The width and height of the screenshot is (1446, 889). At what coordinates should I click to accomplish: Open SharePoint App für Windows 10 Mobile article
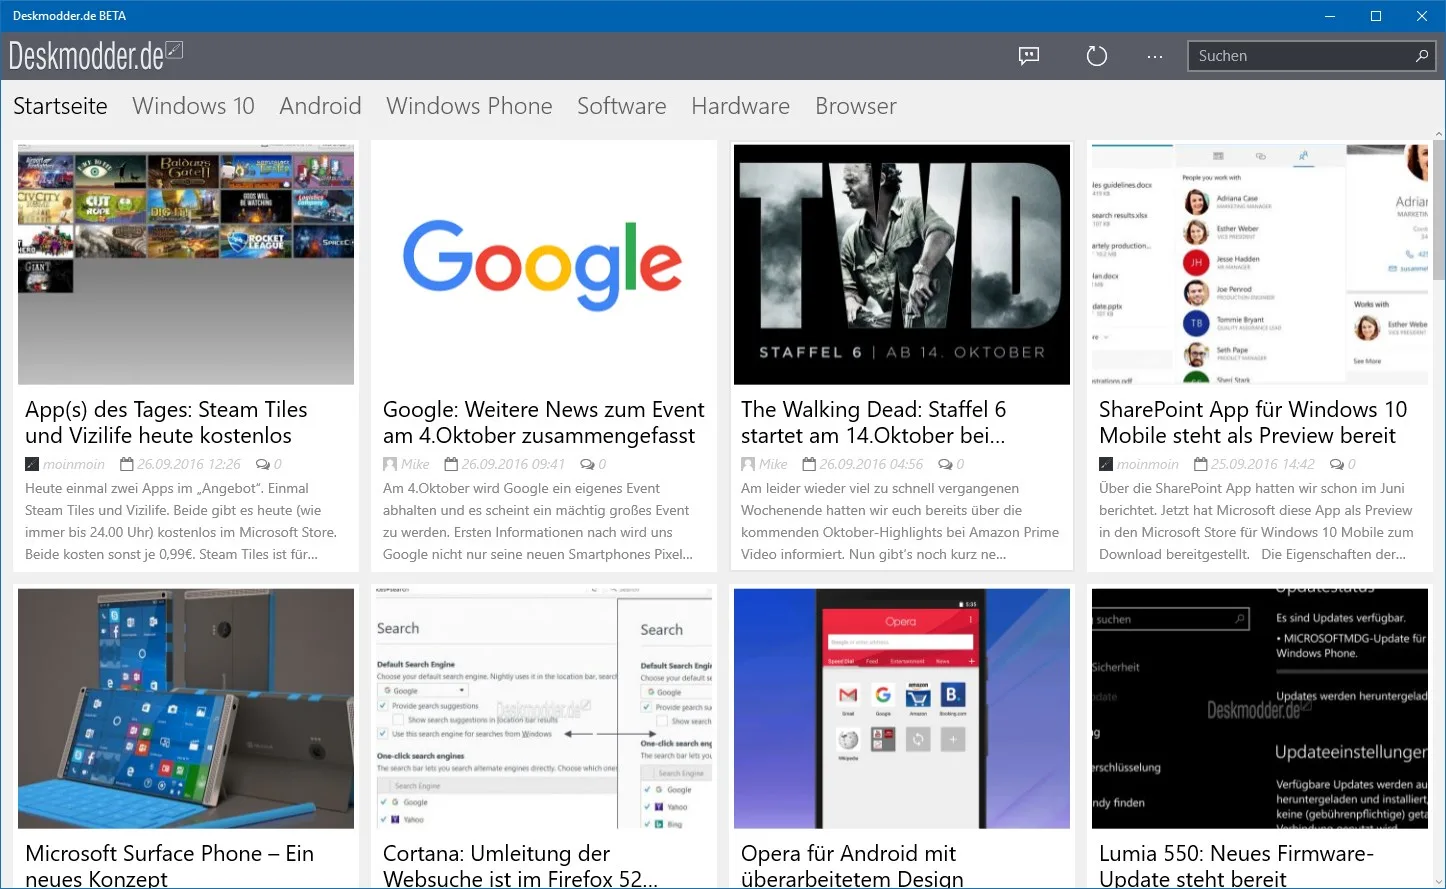tap(1253, 422)
